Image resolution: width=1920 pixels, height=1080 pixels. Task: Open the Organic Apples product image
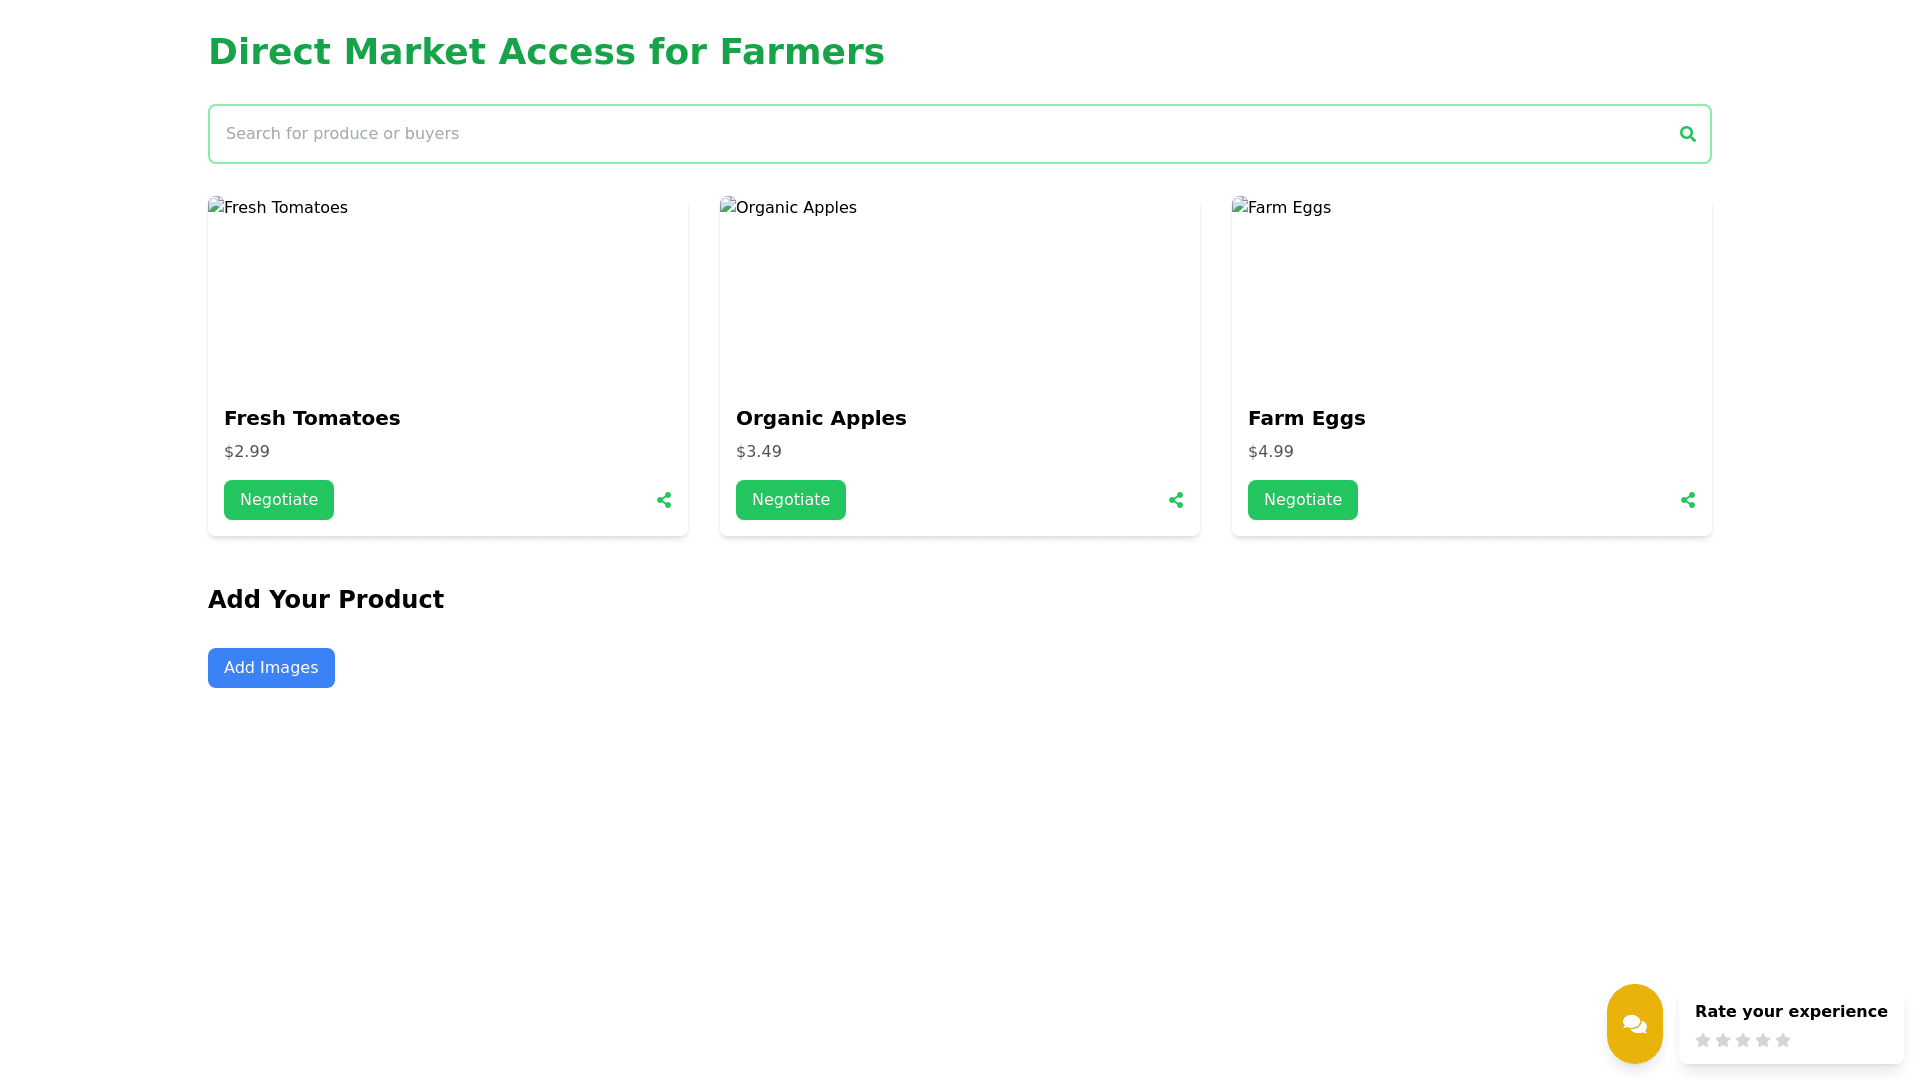point(960,292)
